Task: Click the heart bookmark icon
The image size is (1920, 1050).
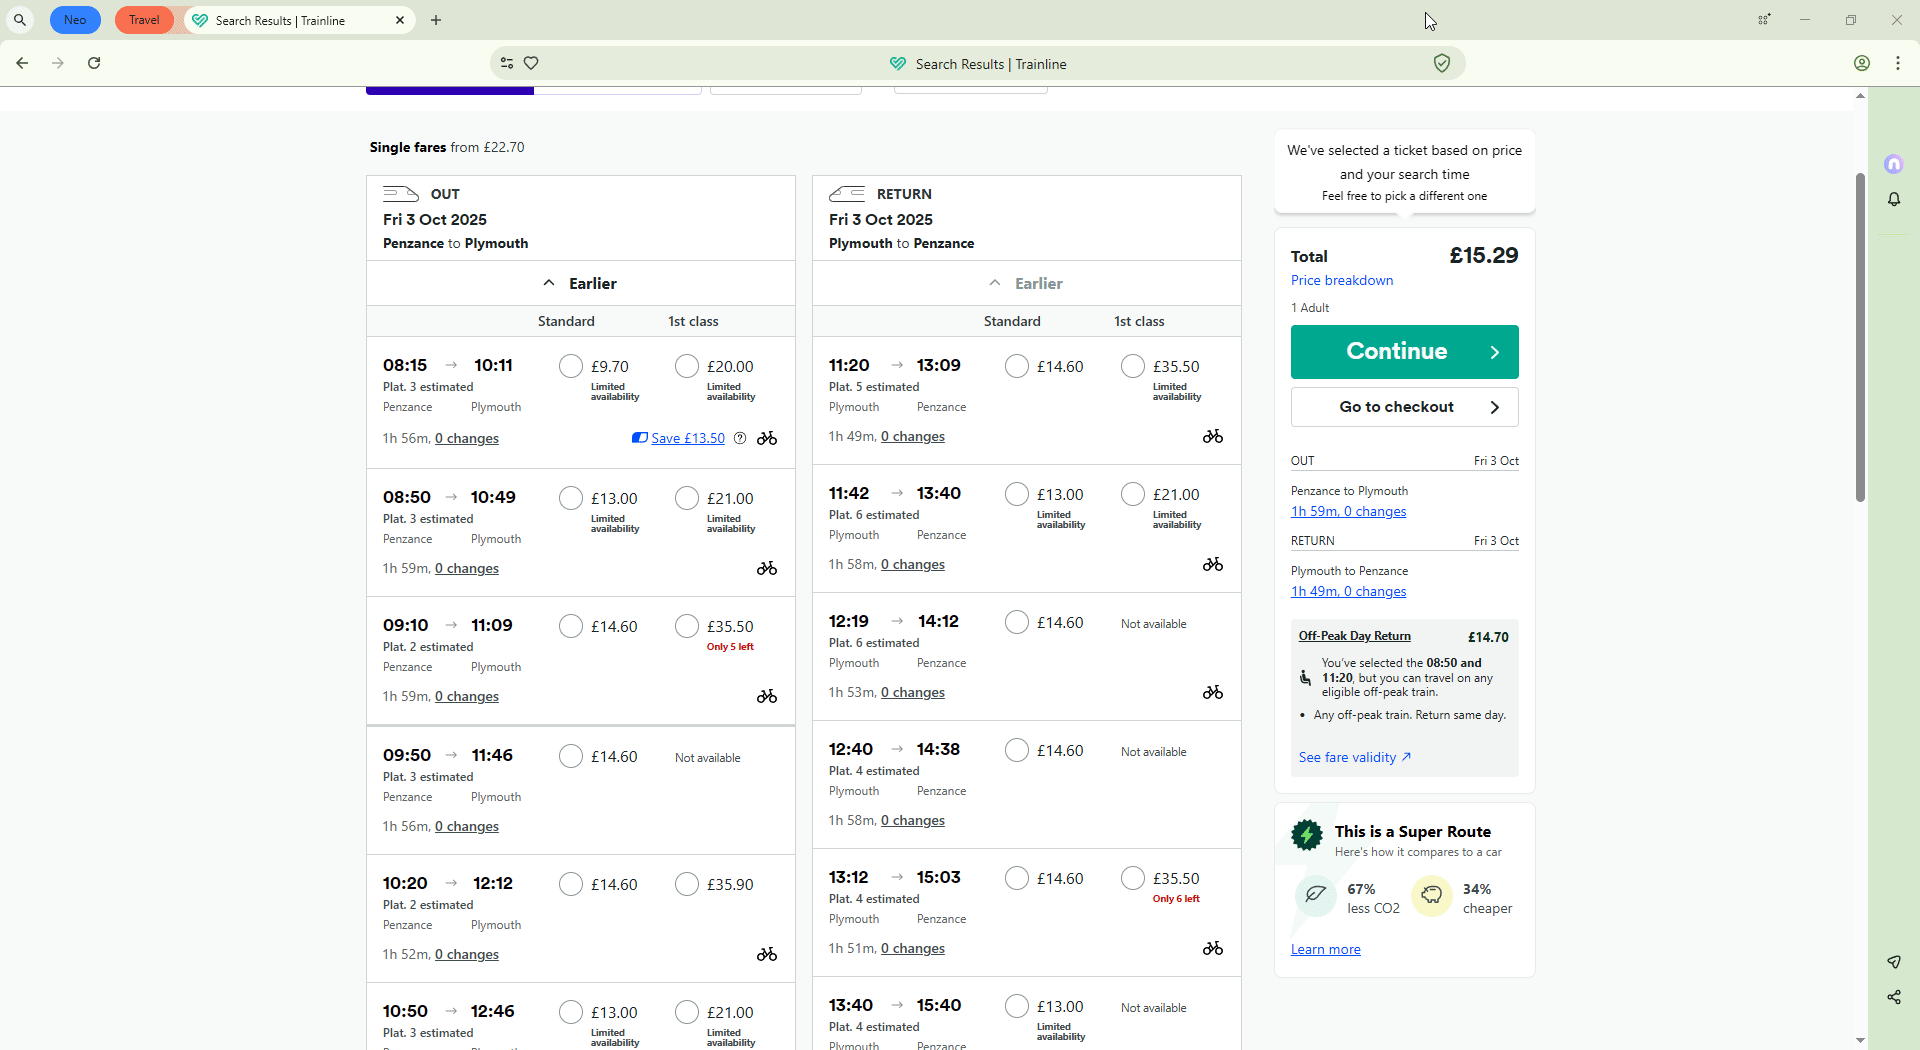Action: pyautogui.click(x=532, y=63)
